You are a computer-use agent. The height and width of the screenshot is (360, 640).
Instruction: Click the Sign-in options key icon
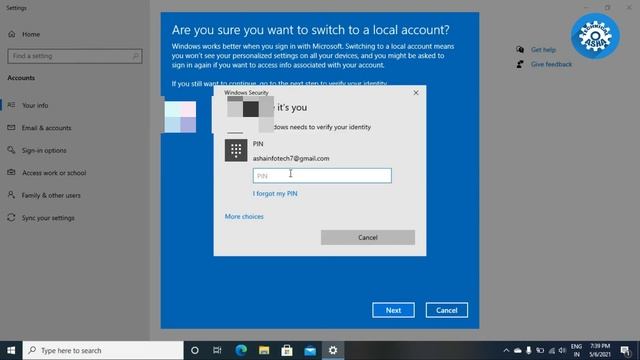click(x=11, y=150)
